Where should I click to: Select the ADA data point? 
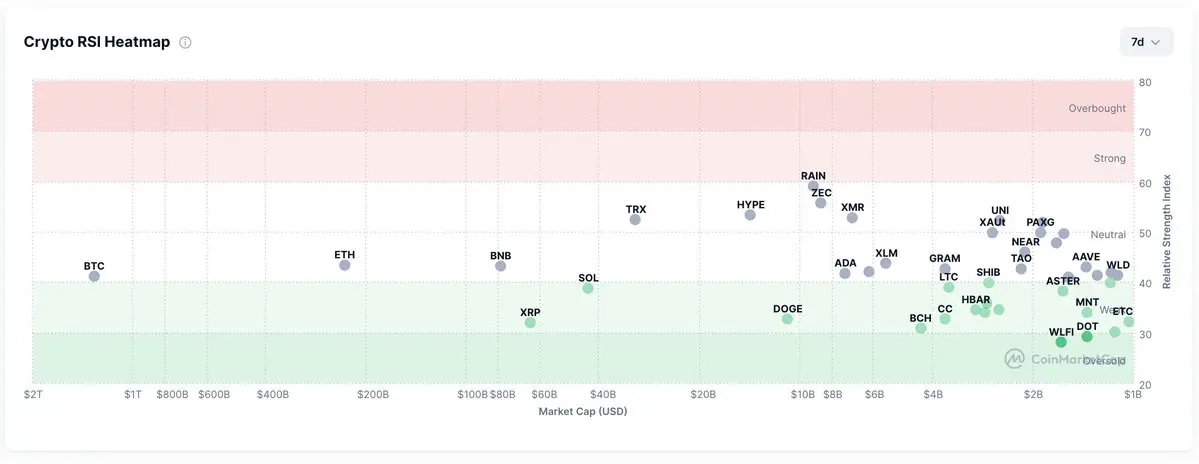[x=845, y=273]
